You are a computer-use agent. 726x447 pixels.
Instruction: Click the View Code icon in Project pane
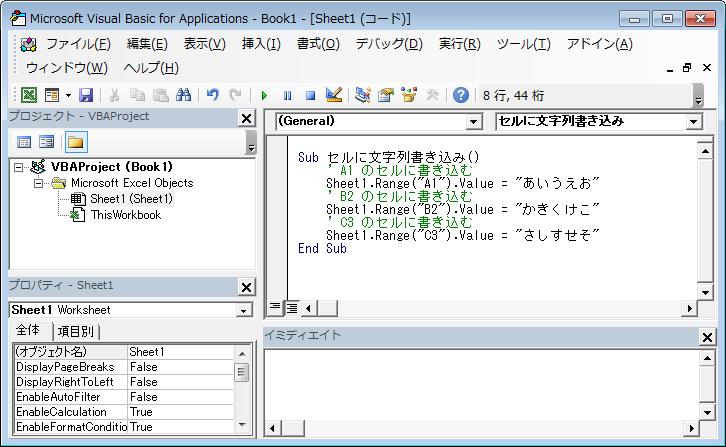pyautogui.click(x=24, y=142)
